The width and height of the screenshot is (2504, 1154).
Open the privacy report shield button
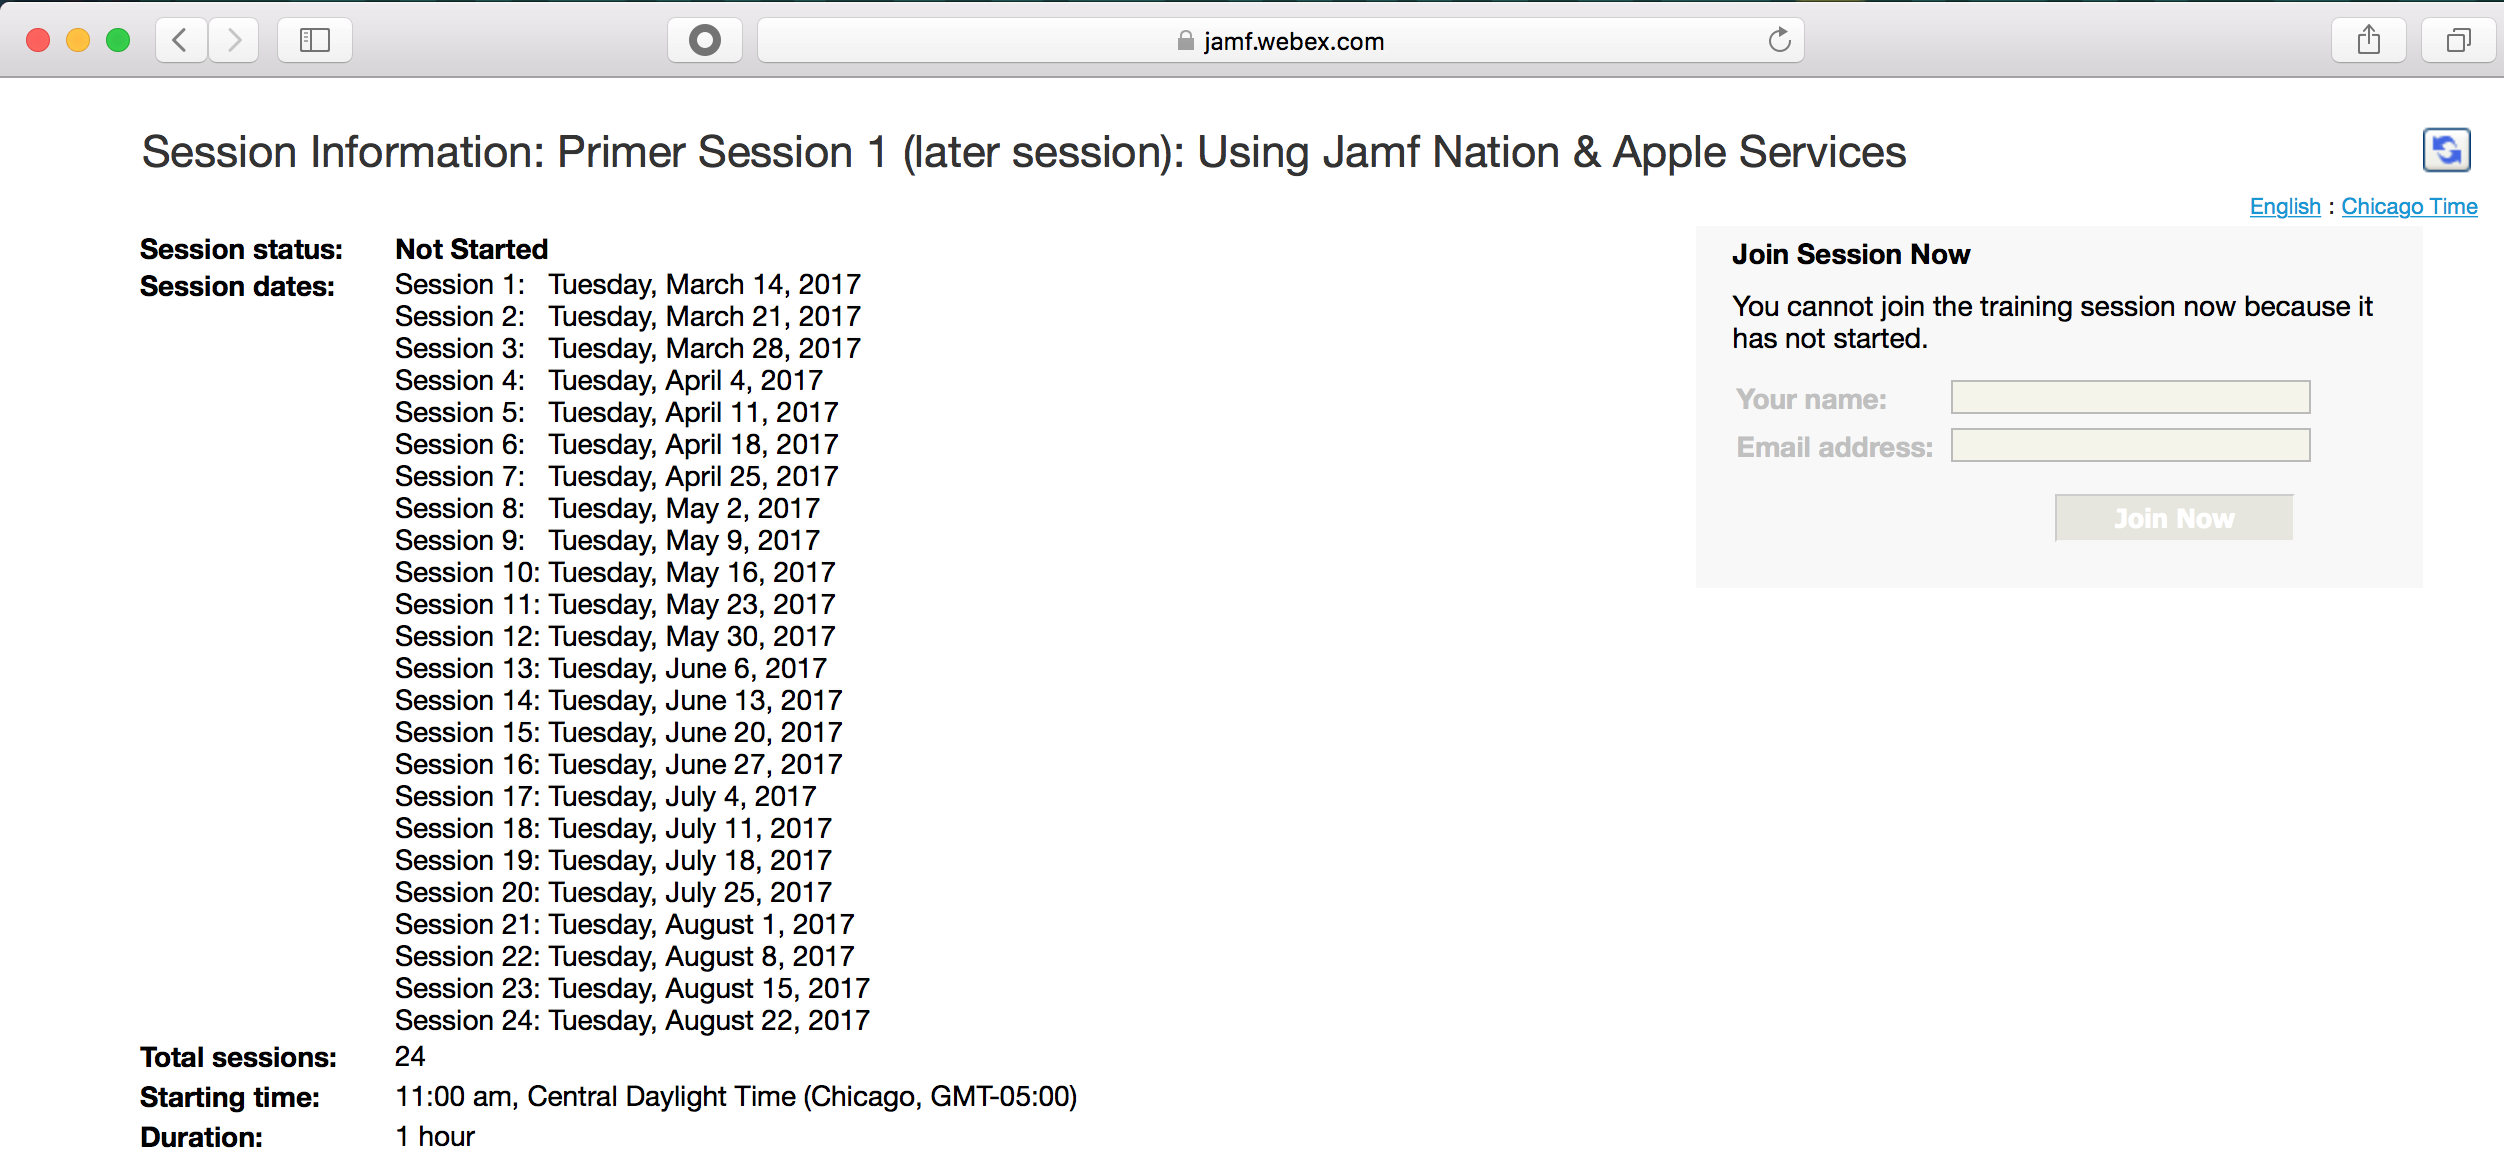point(705,40)
